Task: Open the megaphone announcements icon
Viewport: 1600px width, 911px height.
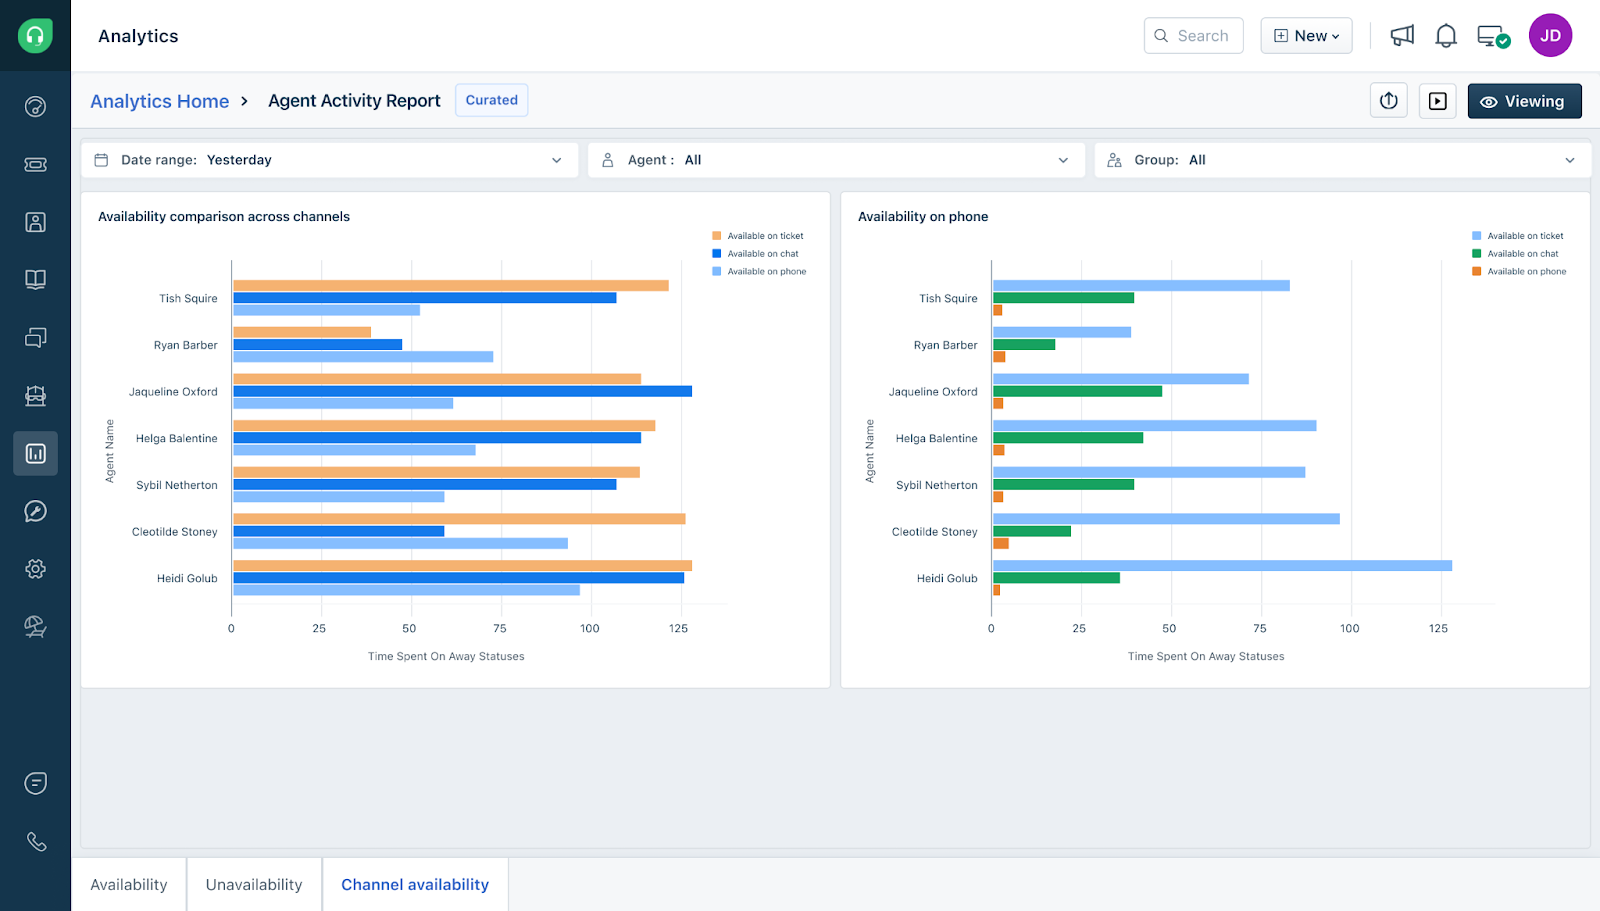Action: tap(1402, 36)
